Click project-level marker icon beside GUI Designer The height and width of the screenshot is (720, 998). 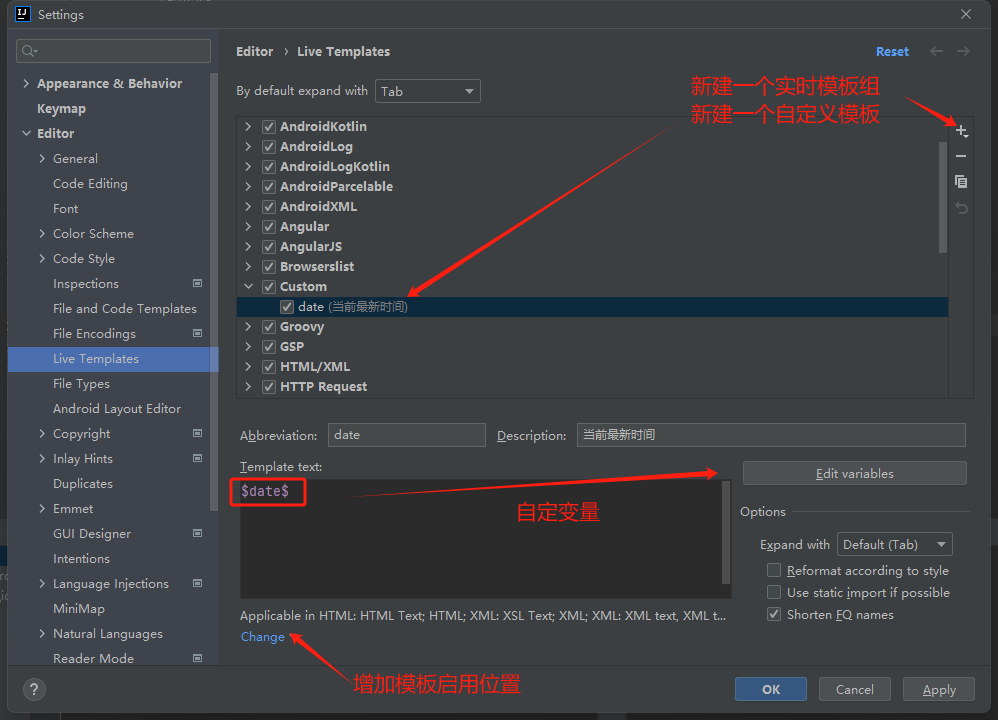tap(197, 533)
